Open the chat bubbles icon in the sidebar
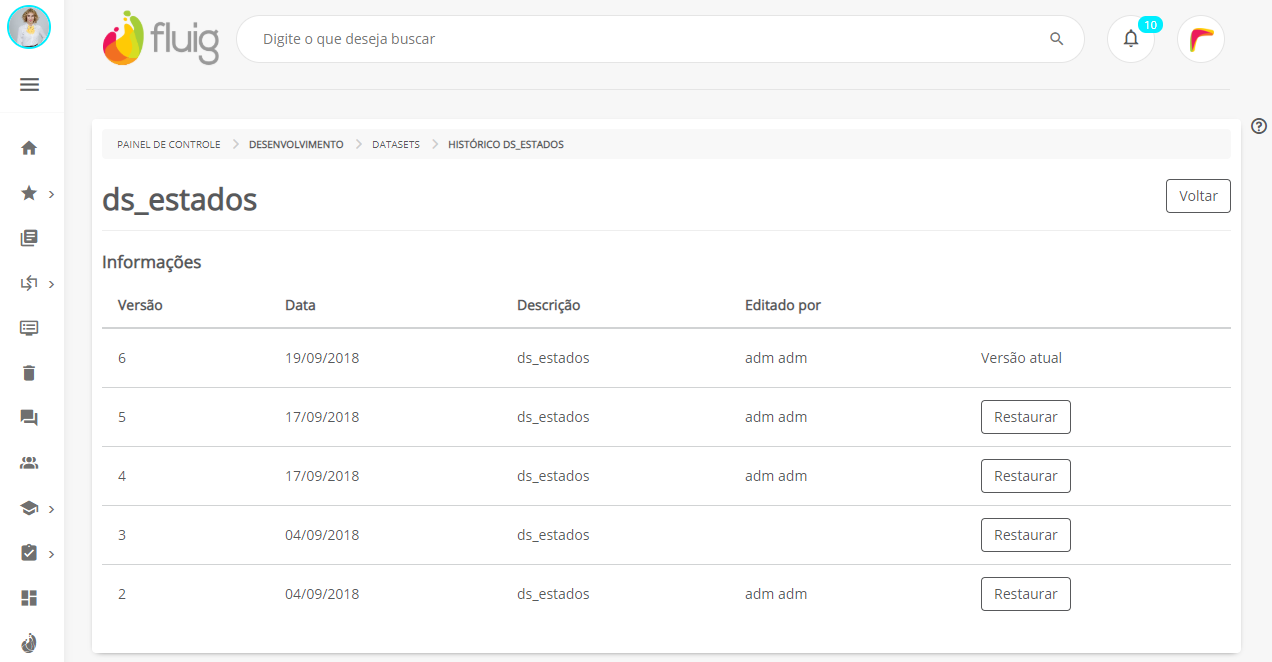The image size is (1272, 662). (29, 418)
